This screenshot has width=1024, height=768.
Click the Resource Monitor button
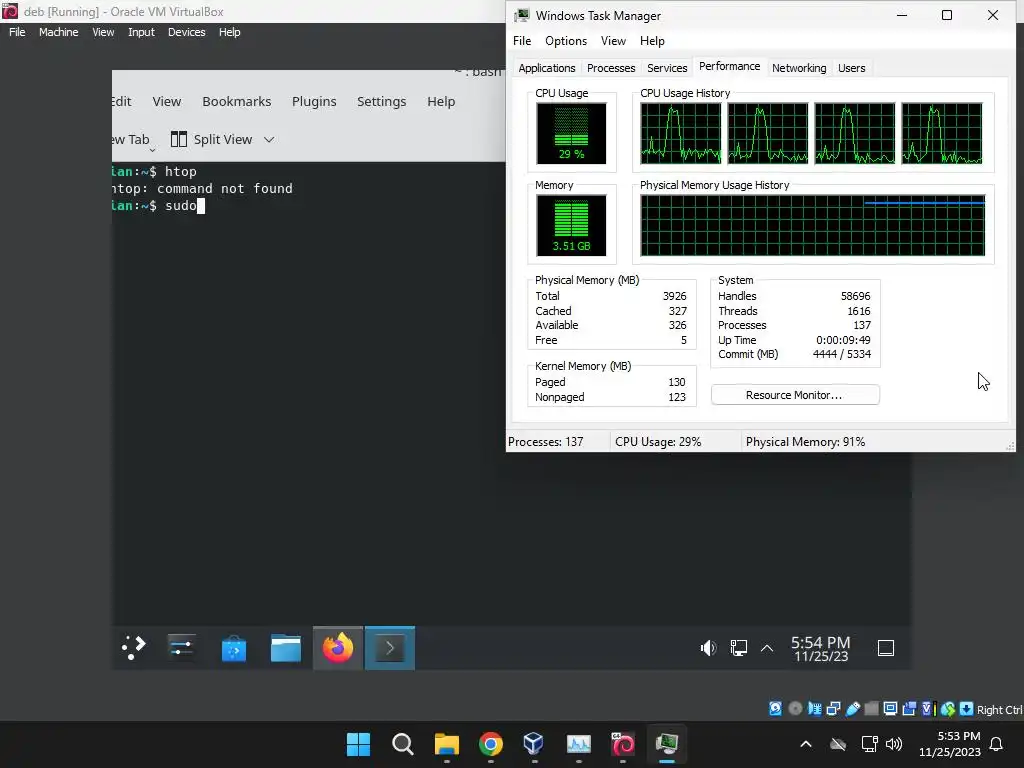(795, 395)
